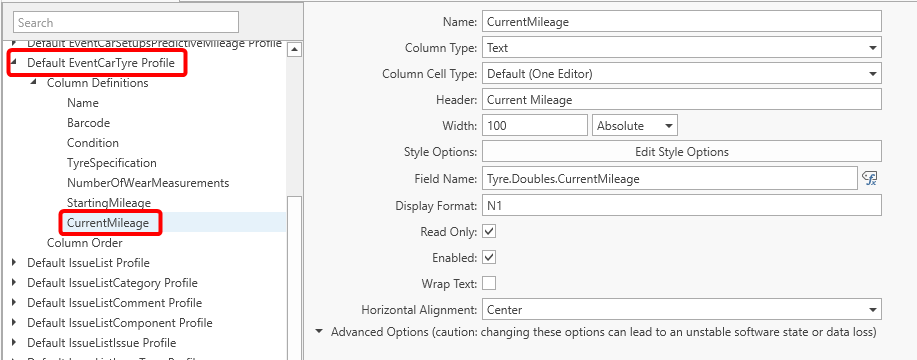
Task: Select the TyreSpecification column item
Action: (x=112, y=162)
